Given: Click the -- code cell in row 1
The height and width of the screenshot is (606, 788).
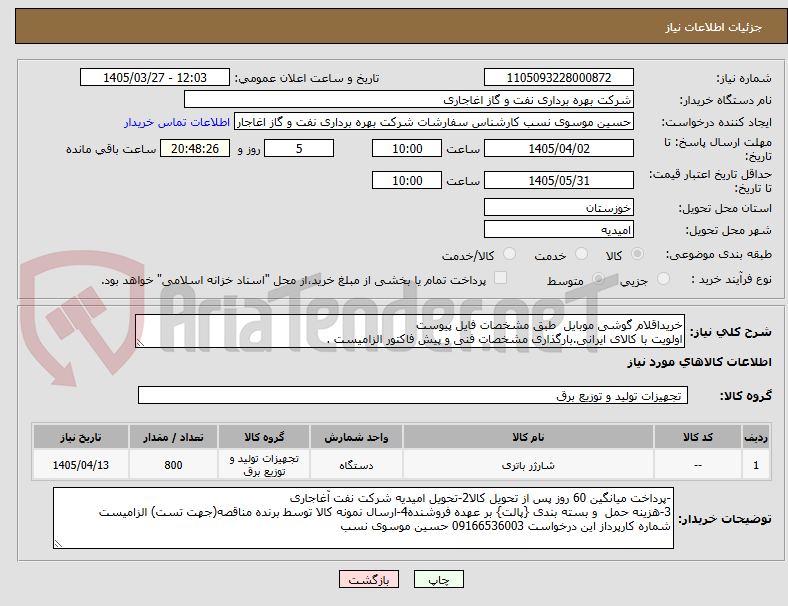Looking at the screenshot, I should point(698,465).
